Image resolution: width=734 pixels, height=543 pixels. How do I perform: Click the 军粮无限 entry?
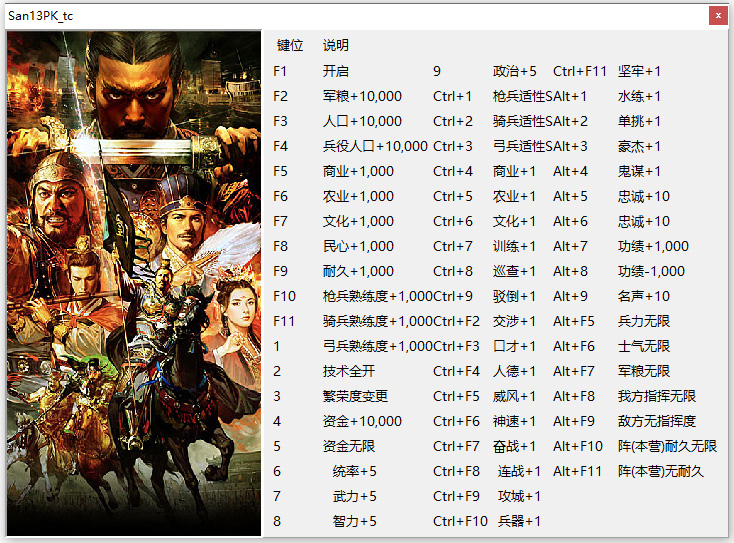(x=644, y=372)
